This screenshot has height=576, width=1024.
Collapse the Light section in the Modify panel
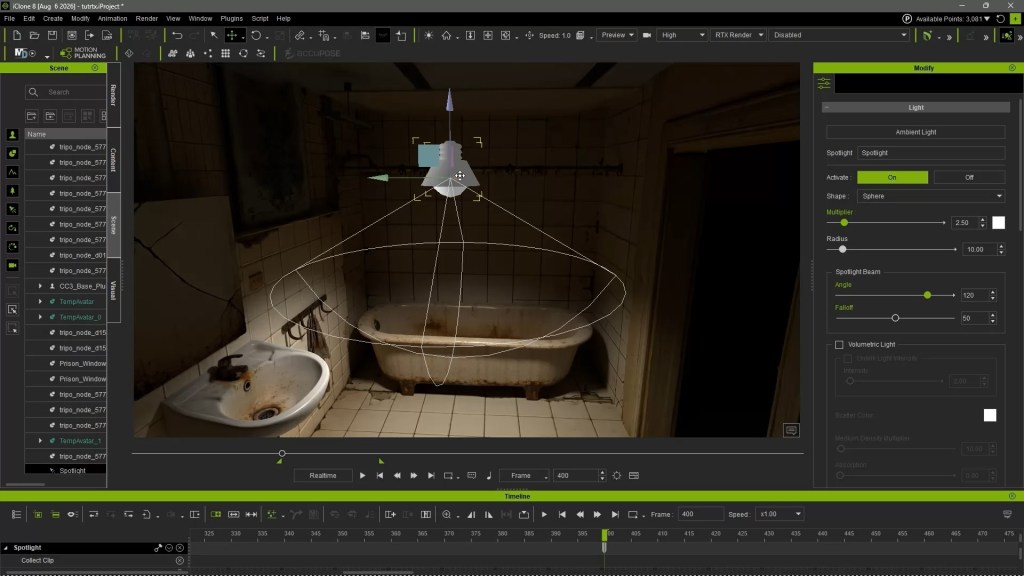(827, 108)
